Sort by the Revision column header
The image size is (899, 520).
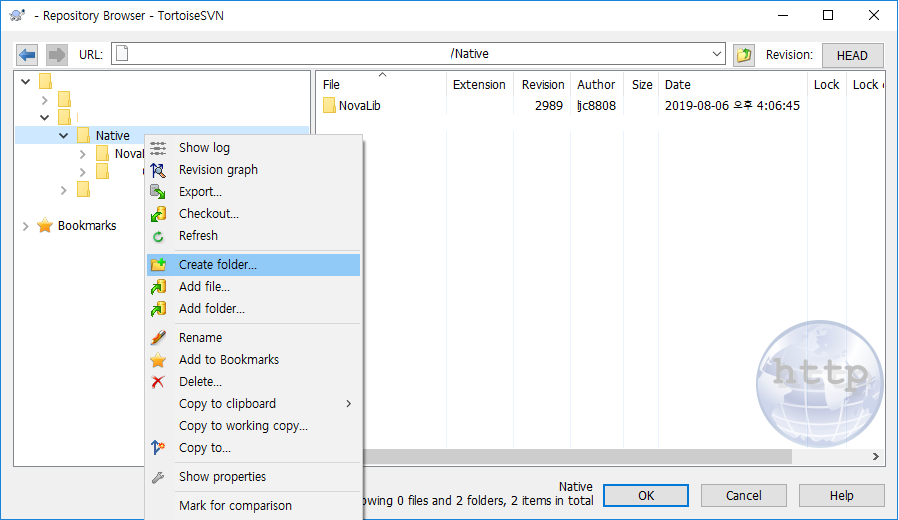coord(542,84)
